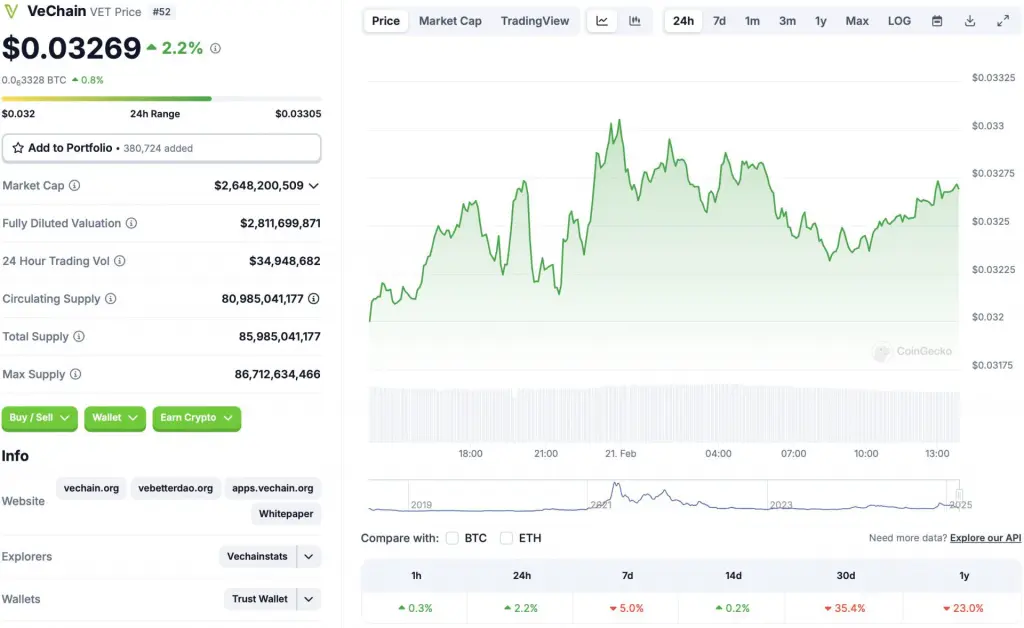Enable ETH comparison checkbox

[x=506, y=538]
